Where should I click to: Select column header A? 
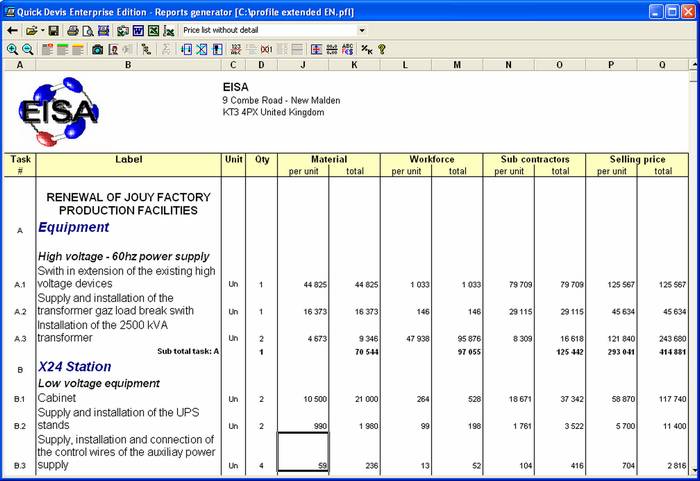(20, 65)
